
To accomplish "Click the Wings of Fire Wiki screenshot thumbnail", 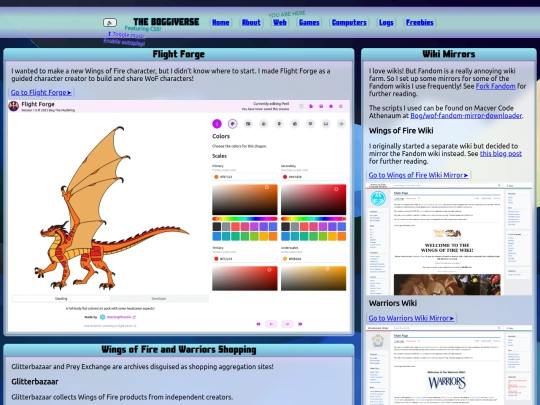I will (x=449, y=239).
